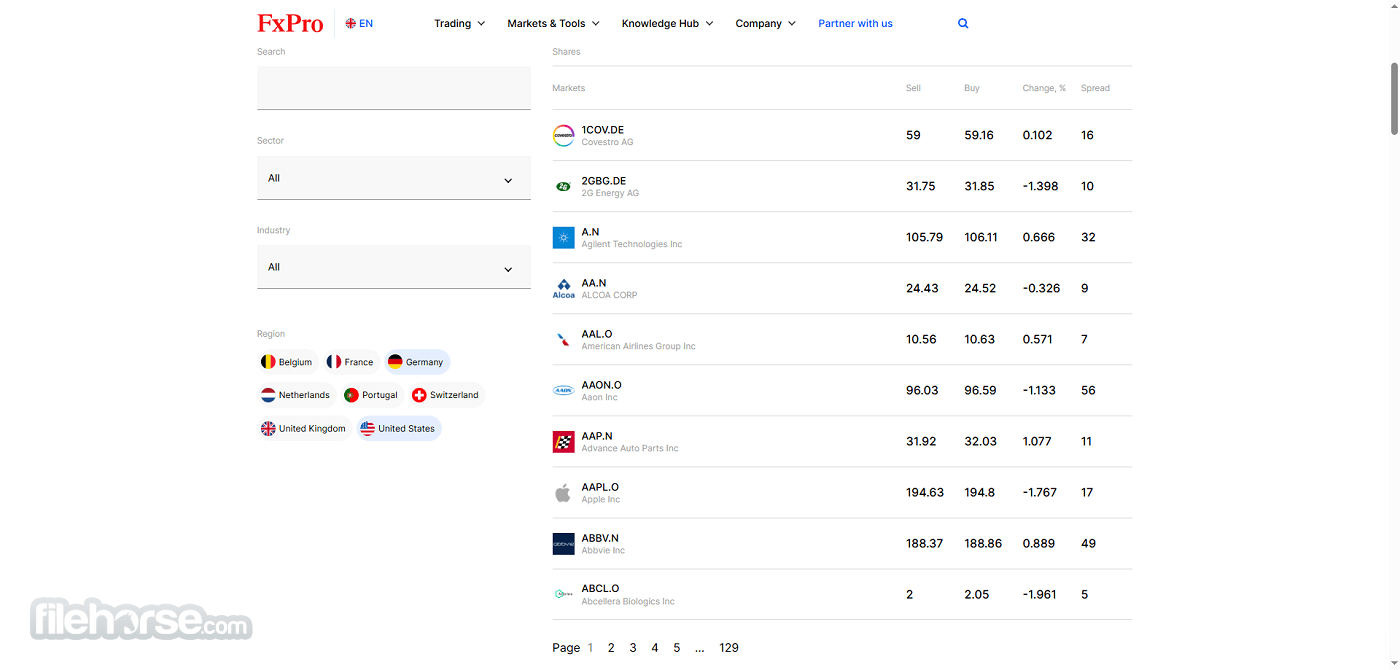Click the Change, % column header
Image resolution: width=1400 pixels, height=670 pixels.
tap(1044, 88)
